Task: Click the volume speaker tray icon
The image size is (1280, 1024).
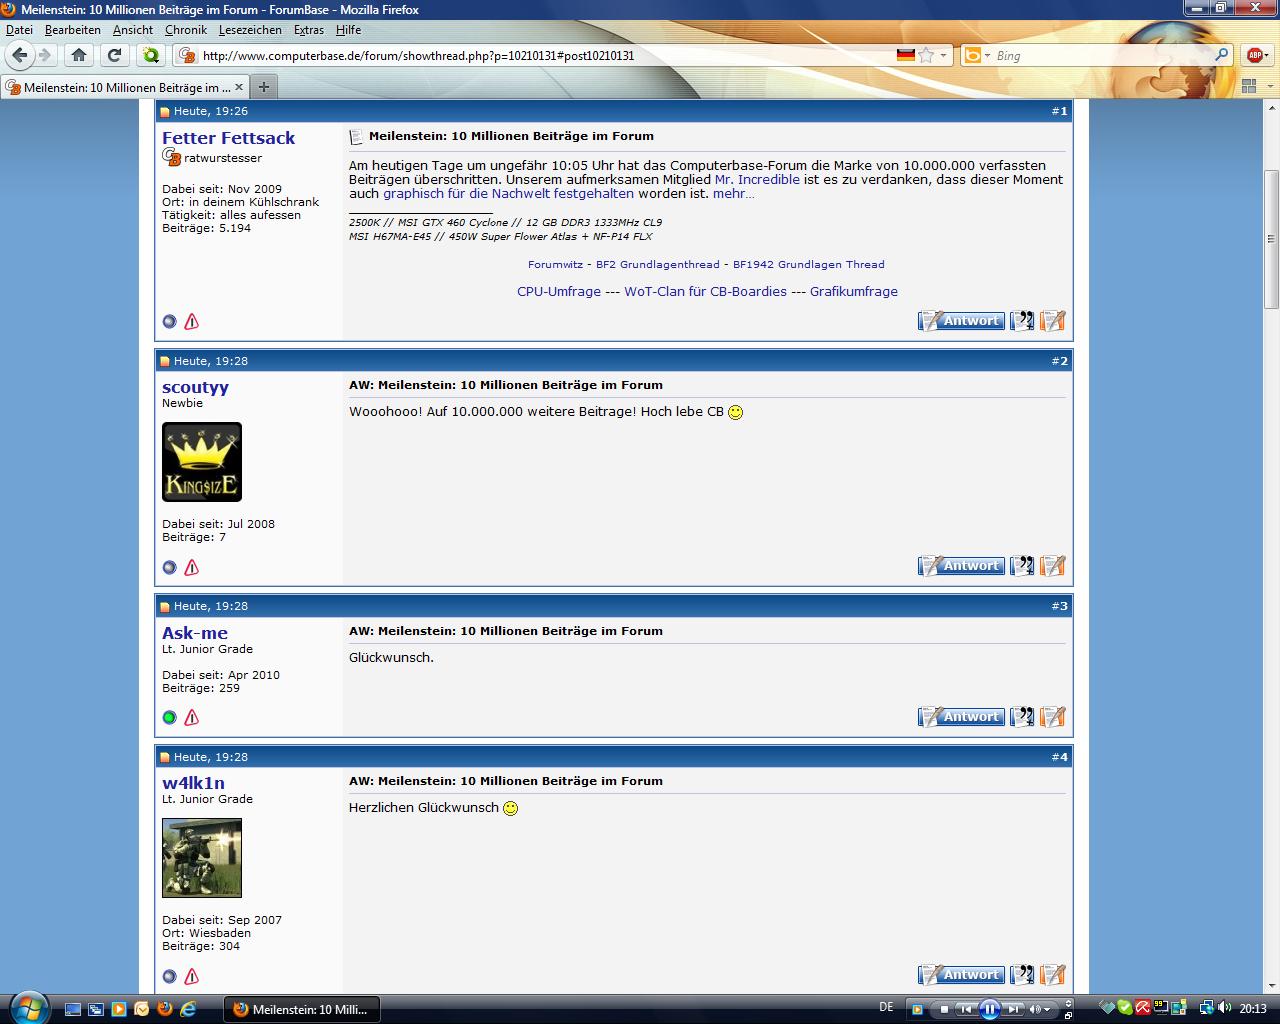Action: [1225, 1008]
